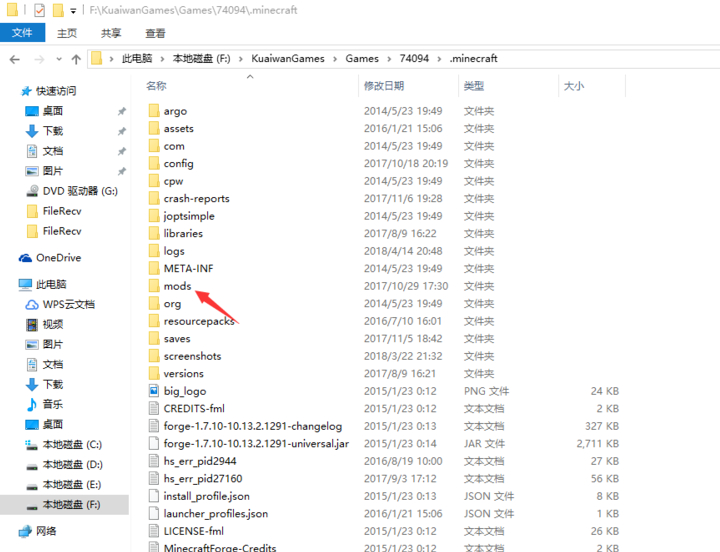
Task: Click the install_profile.json file icon
Action: coord(154,496)
